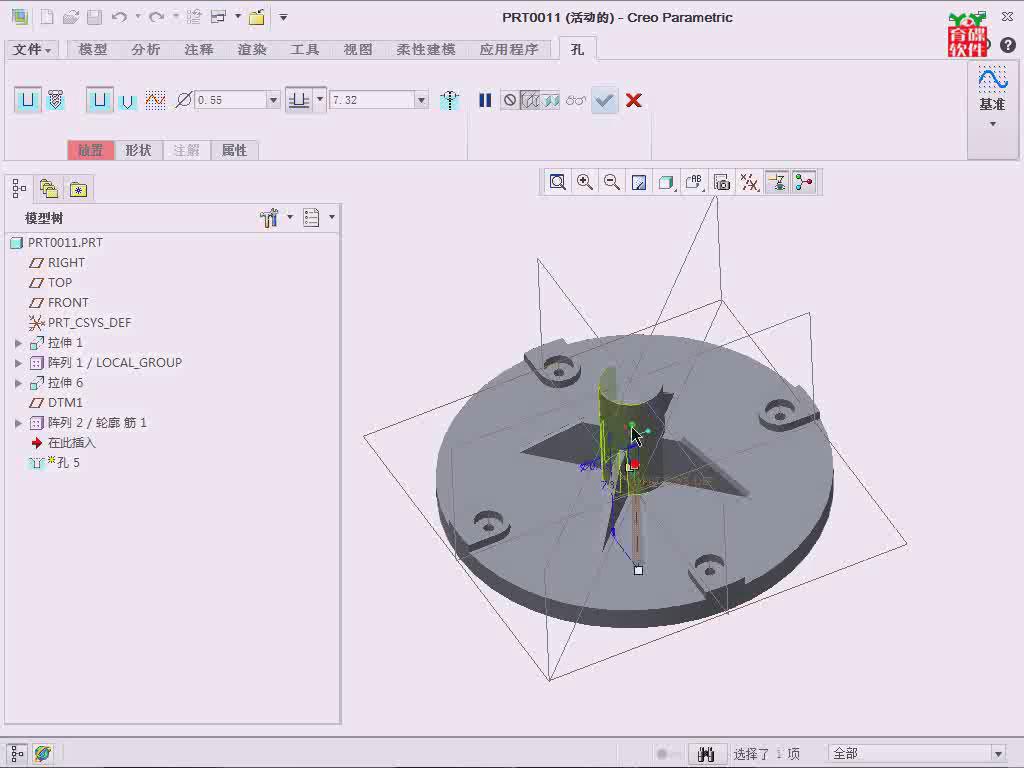Switch to the 模型 ribbon tab
Image resolution: width=1024 pixels, height=768 pixels.
(93, 50)
